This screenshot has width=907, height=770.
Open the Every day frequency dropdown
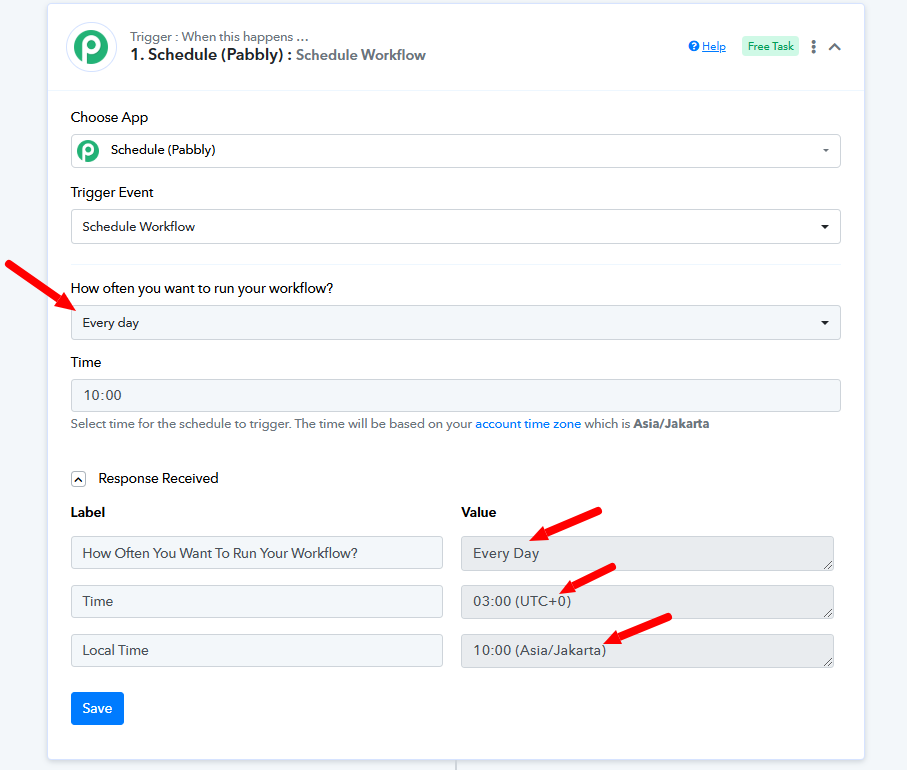pyautogui.click(x=456, y=323)
